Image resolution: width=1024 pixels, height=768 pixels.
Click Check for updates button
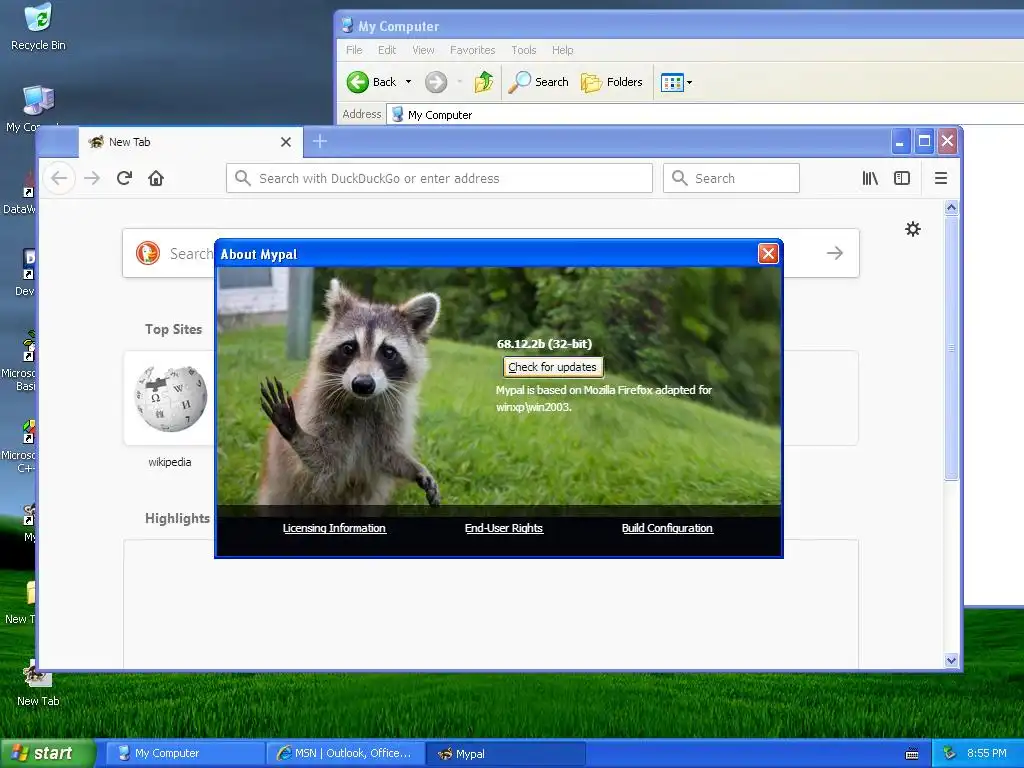pyautogui.click(x=552, y=367)
